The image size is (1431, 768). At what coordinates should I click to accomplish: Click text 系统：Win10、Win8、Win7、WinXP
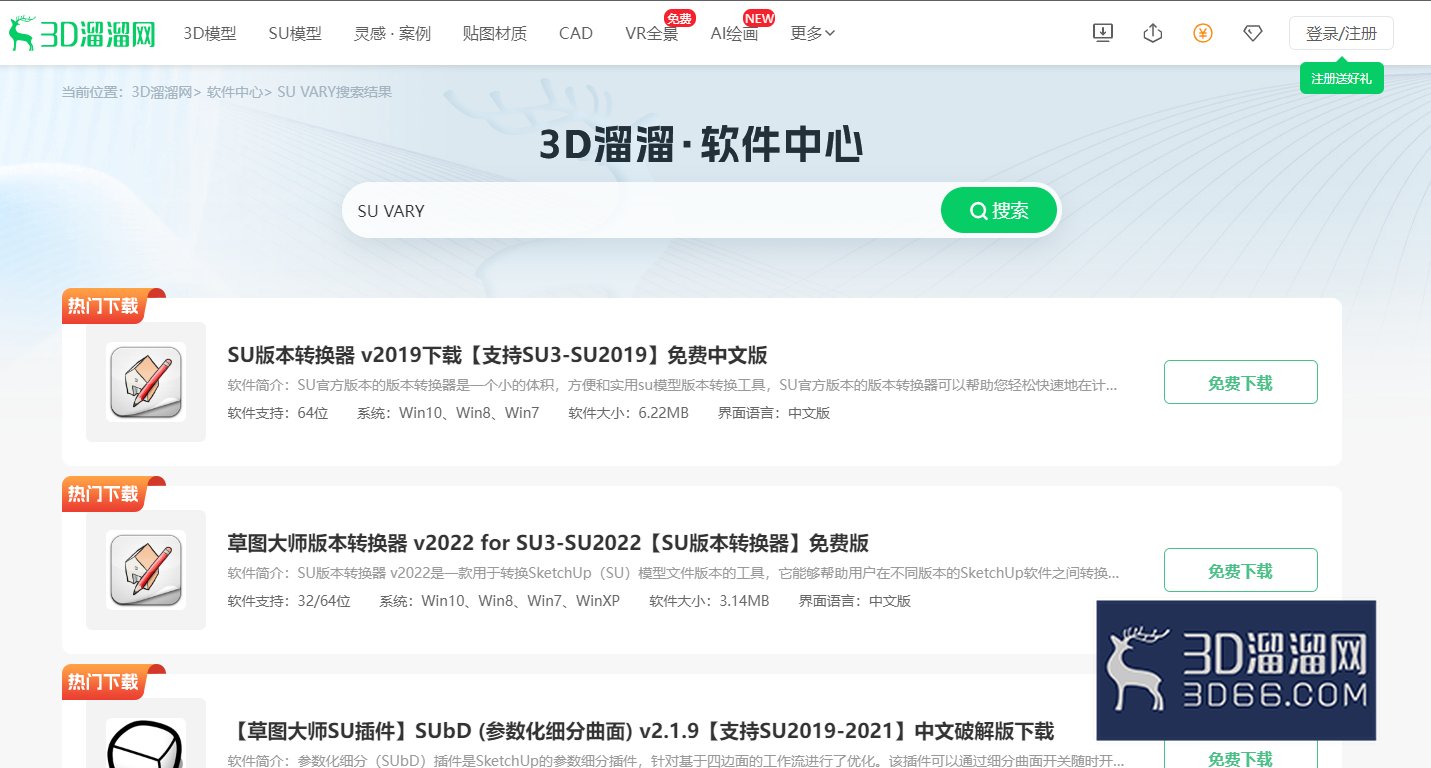pyautogui.click(x=499, y=601)
